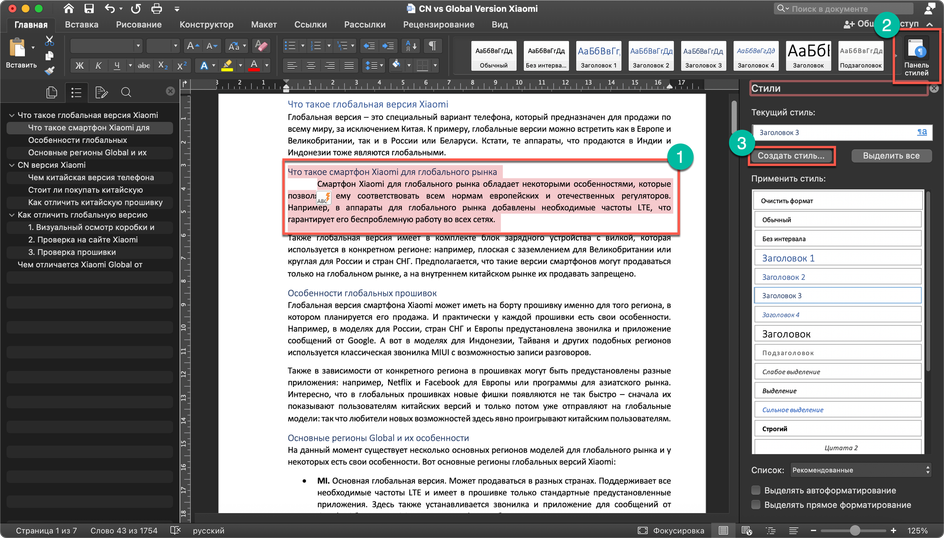Select print layout view in status bar

[x=723, y=530]
